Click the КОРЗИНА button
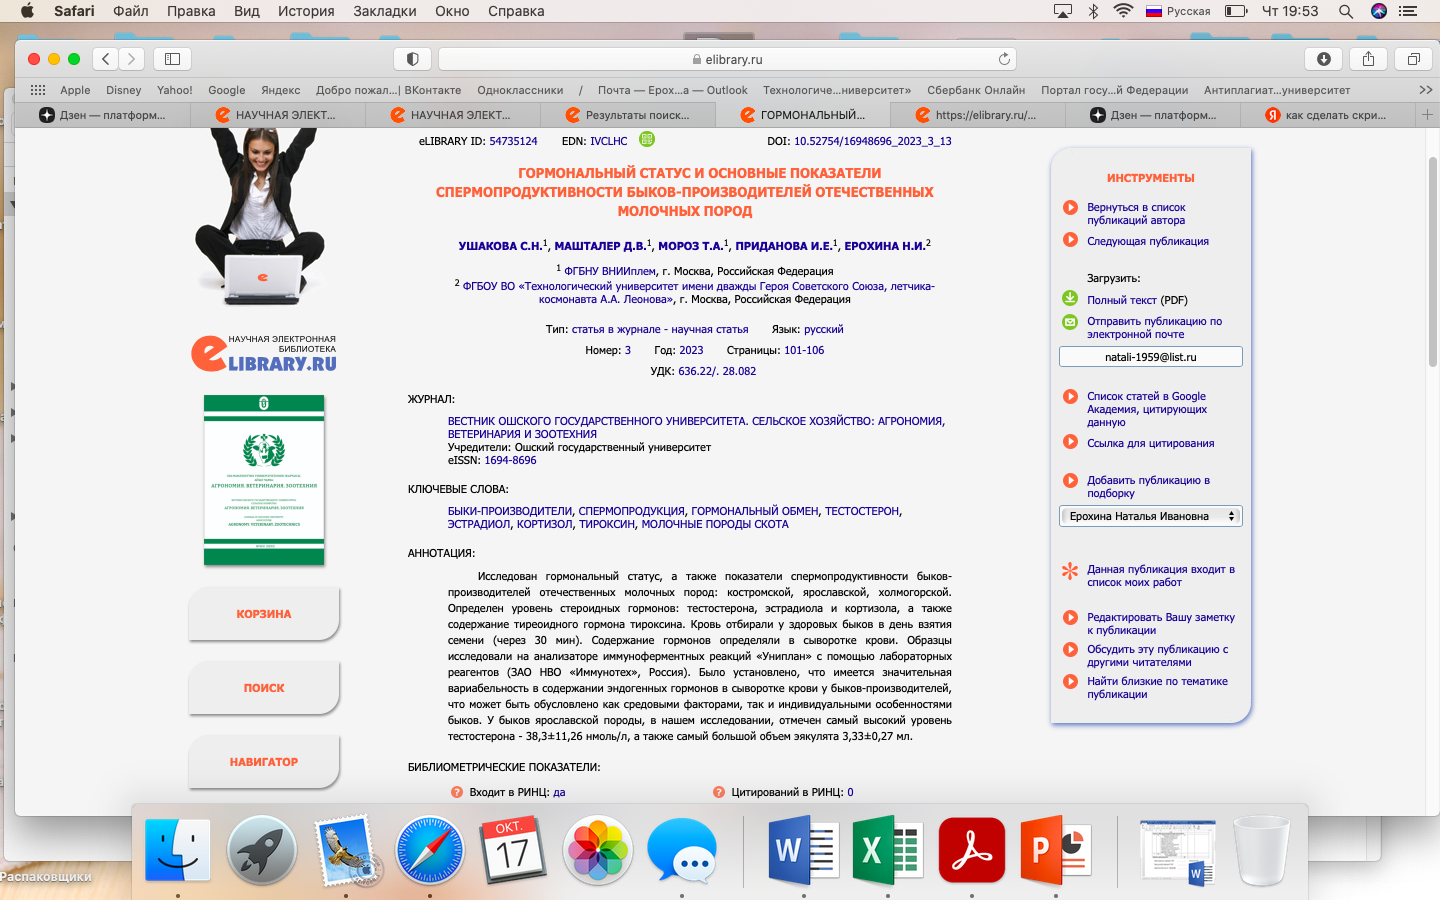 (264, 614)
